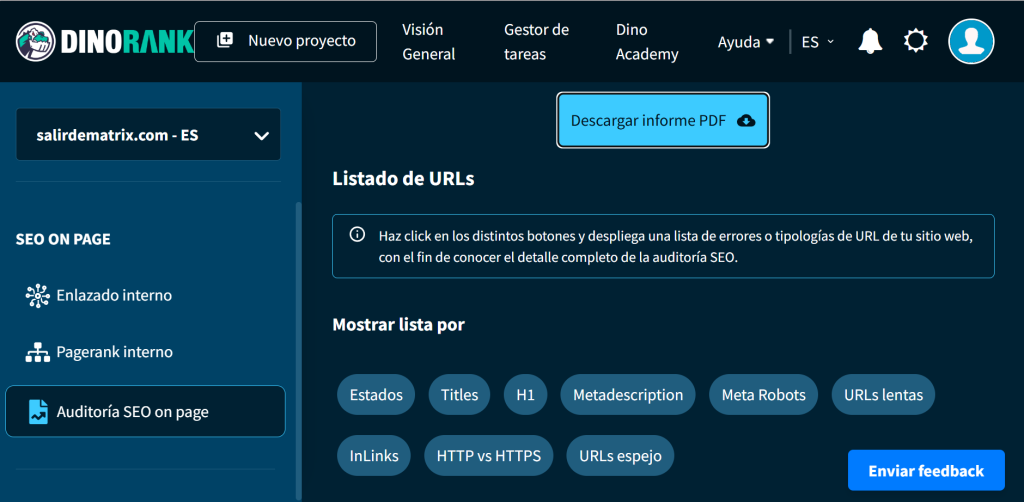Open the notifications bell
This screenshot has height=502, width=1024.
(x=870, y=41)
